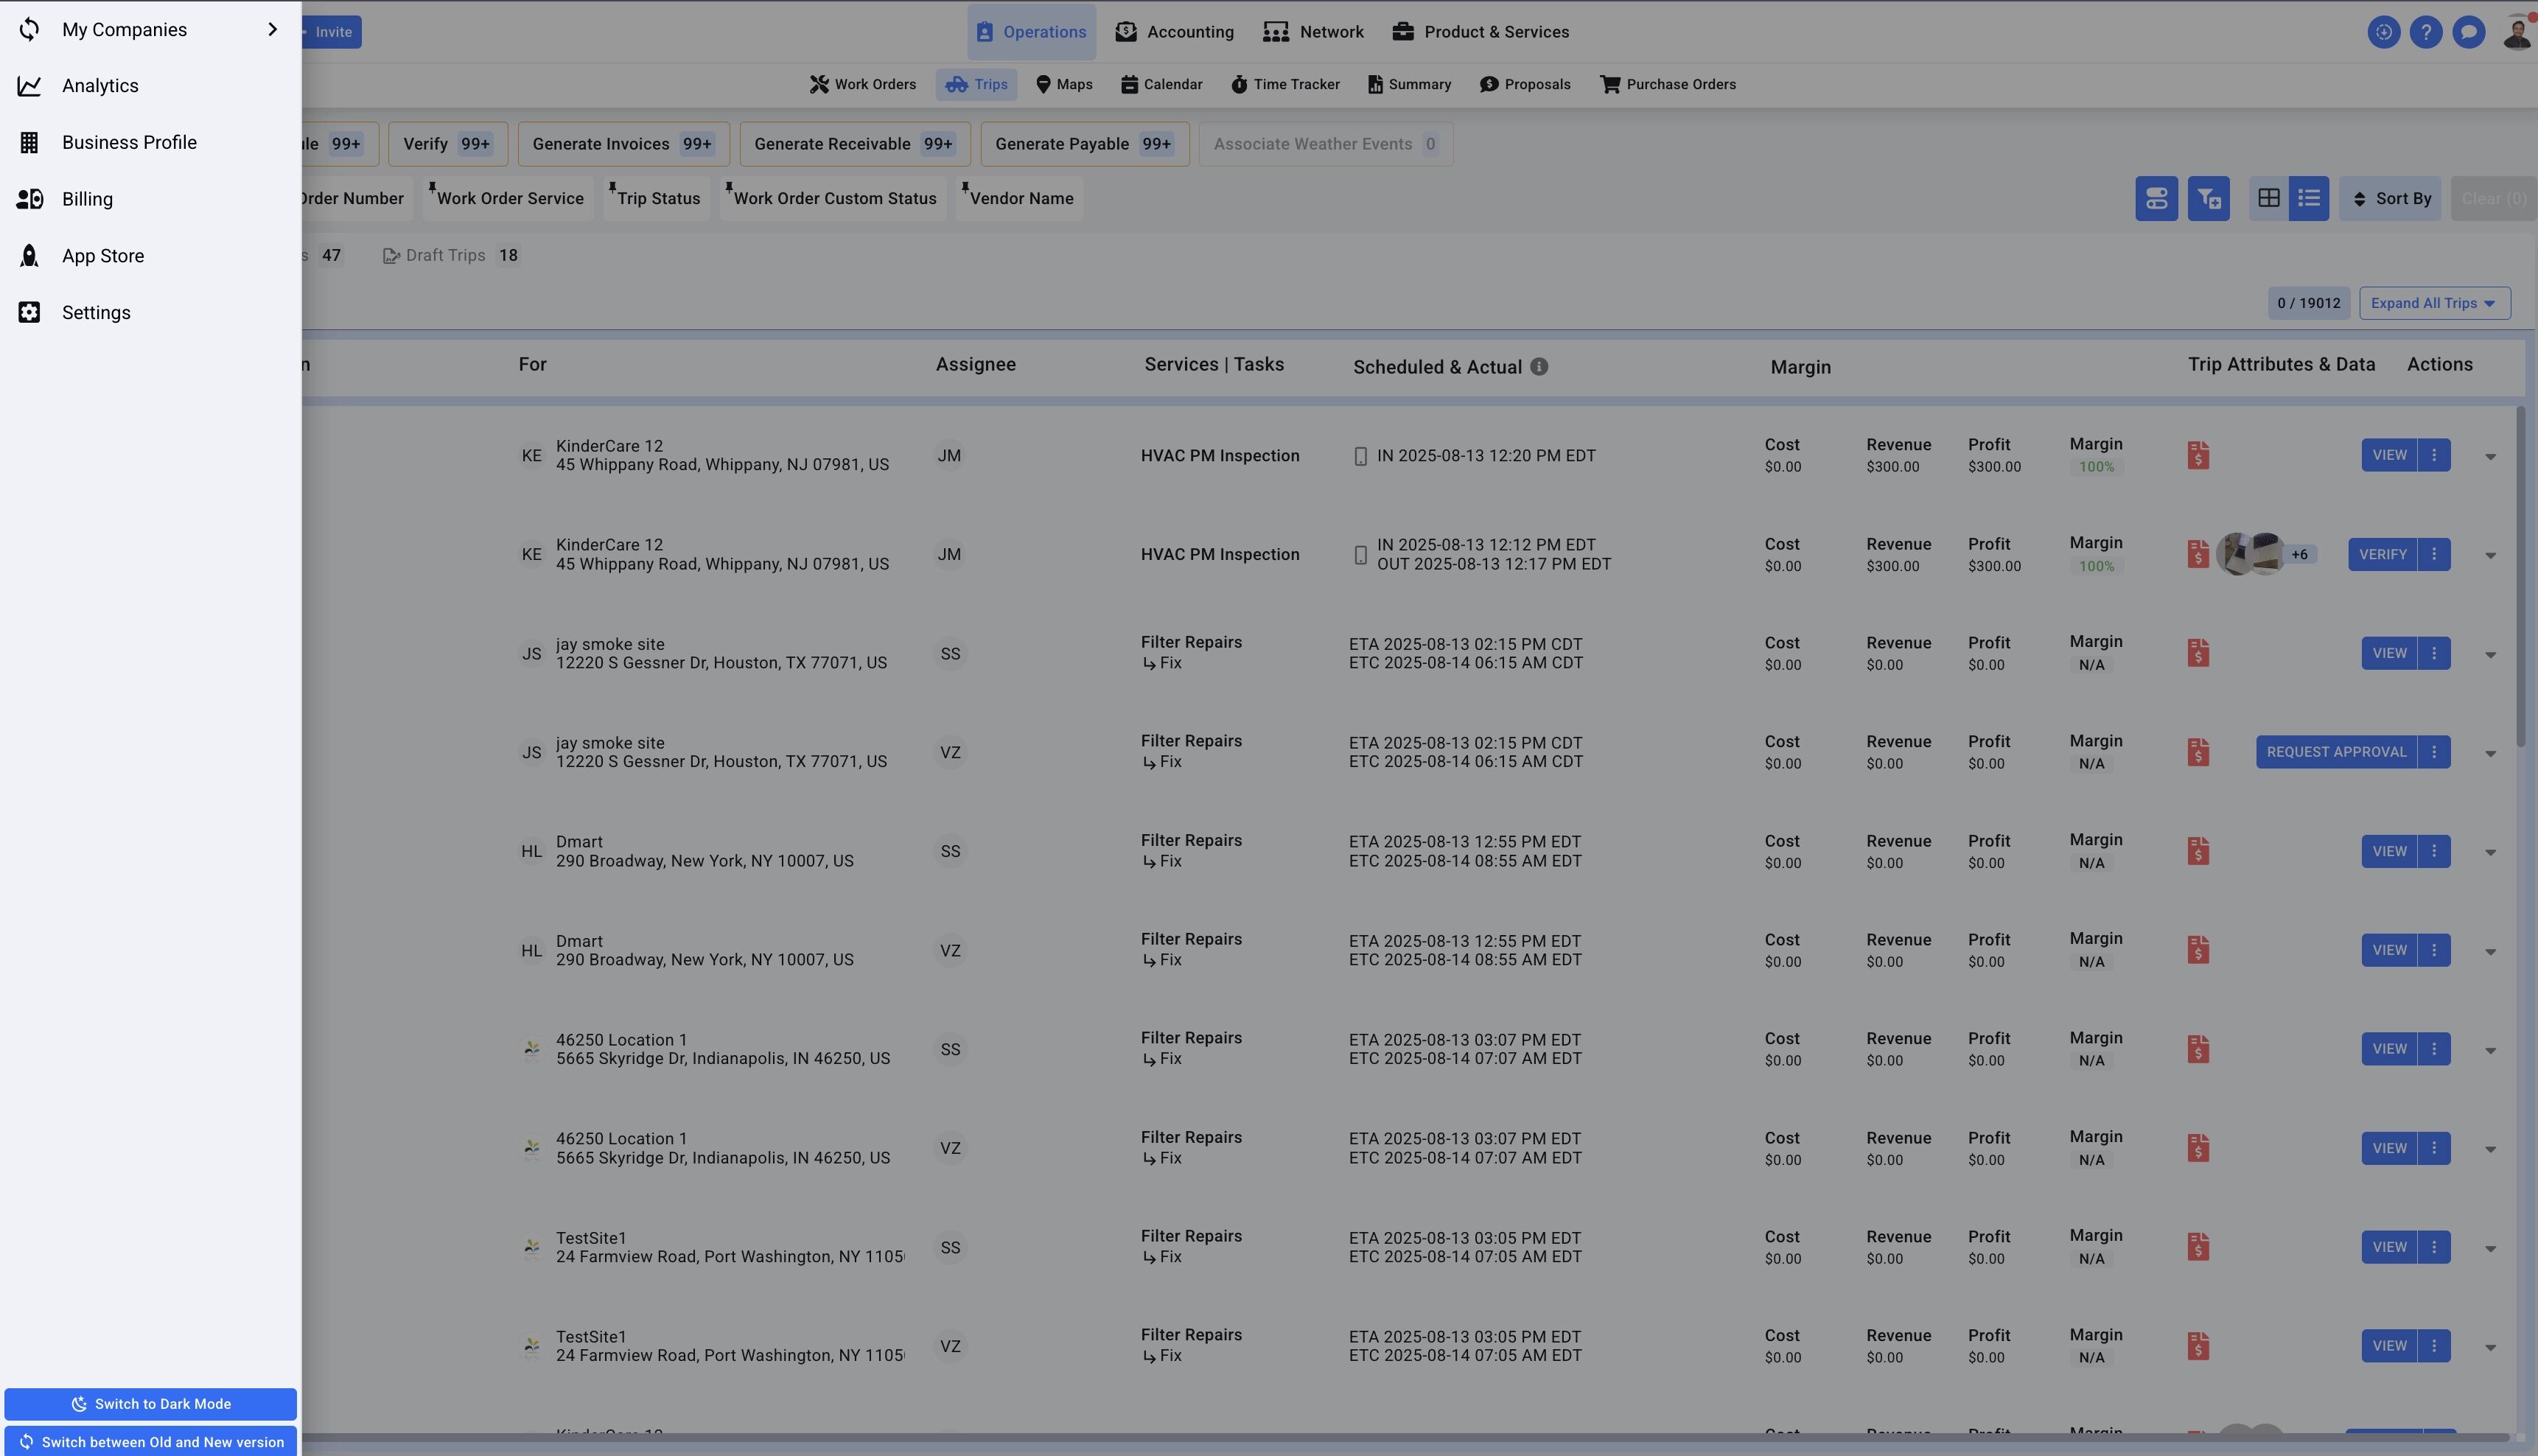The image size is (2538, 1456).
Task: Click the add filter funnel icon
Action: (x=2208, y=198)
